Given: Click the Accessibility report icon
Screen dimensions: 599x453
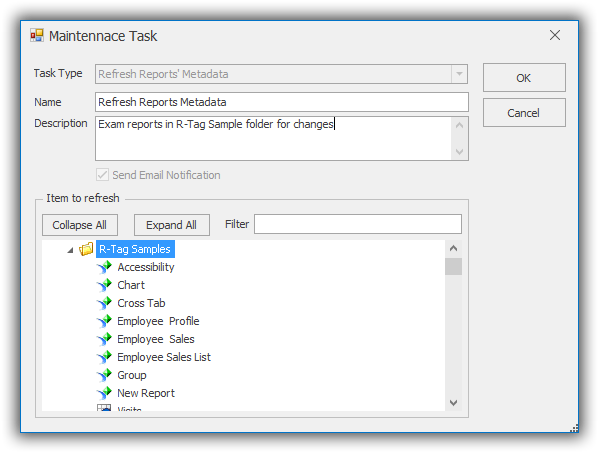Looking at the screenshot, I should click(x=104, y=267).
